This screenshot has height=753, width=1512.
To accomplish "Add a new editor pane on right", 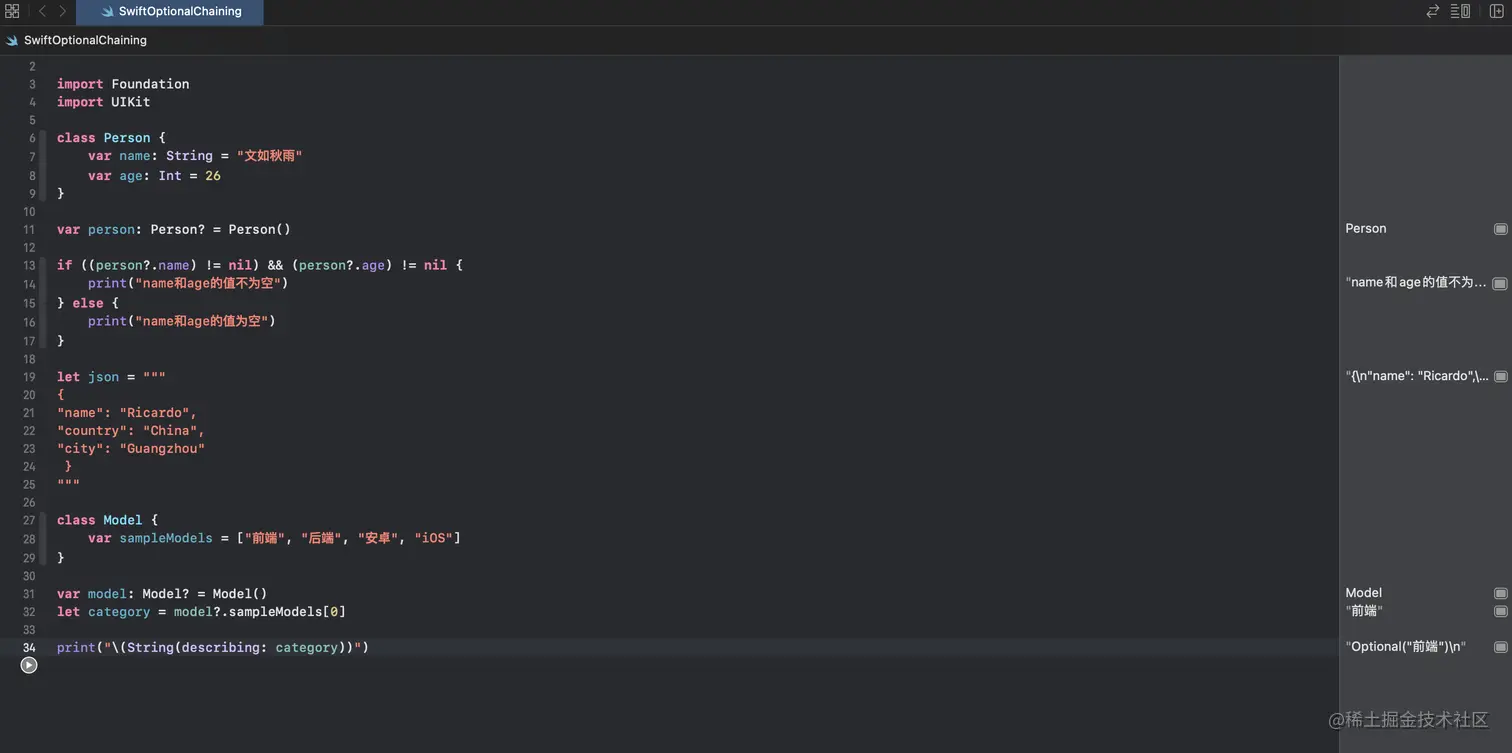I will 1496,11.
